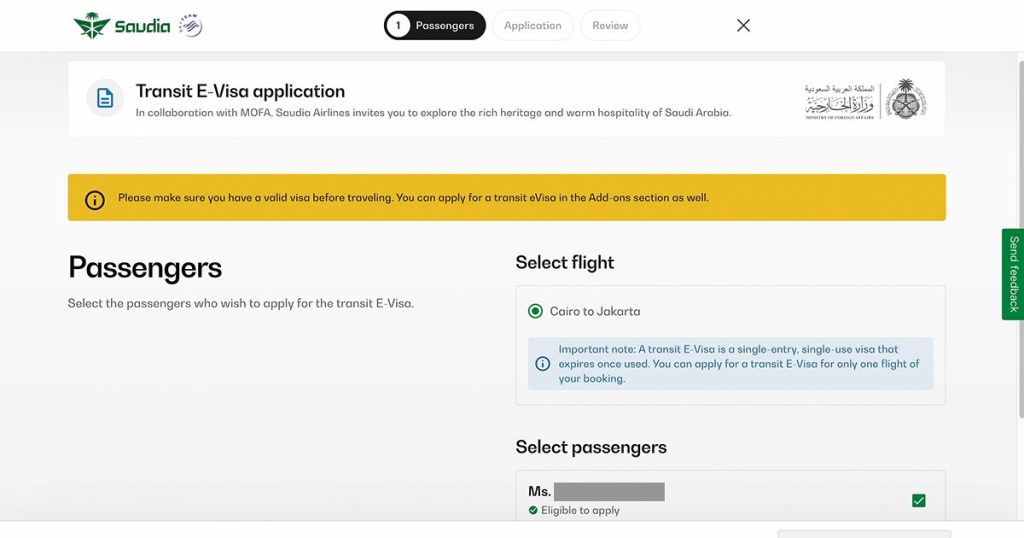Click the Important note text about single-entry visa
This screenshot has width=1024, height=538.
738,364
